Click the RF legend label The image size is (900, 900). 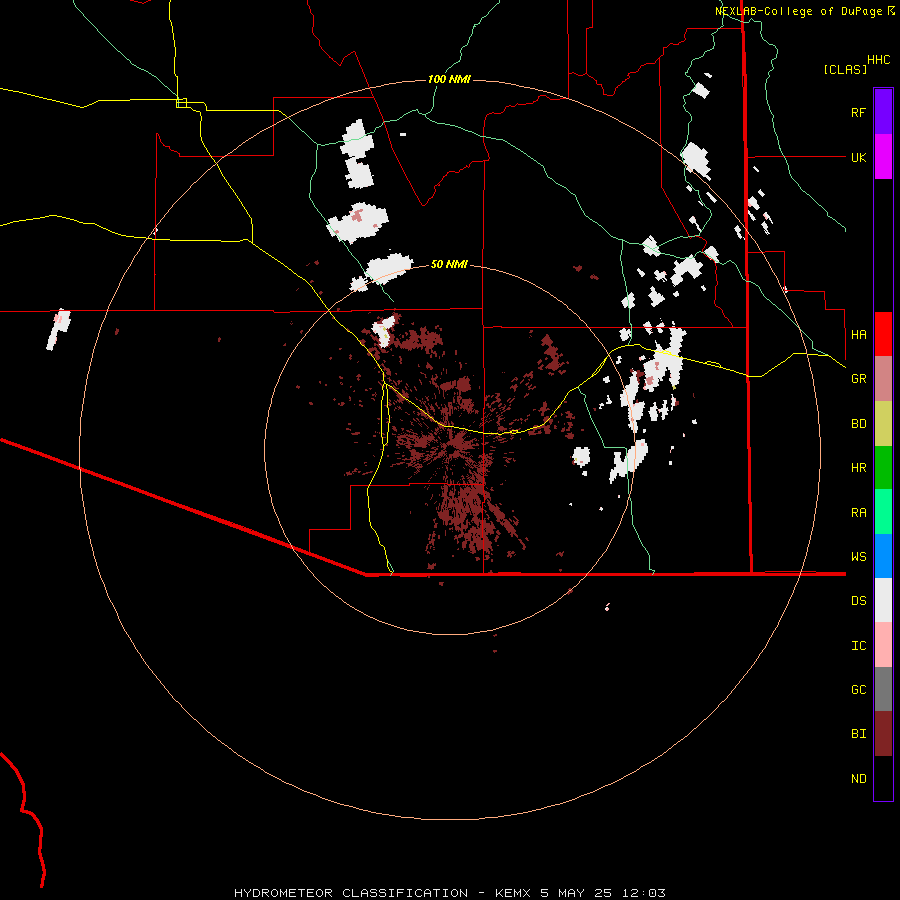858,112
